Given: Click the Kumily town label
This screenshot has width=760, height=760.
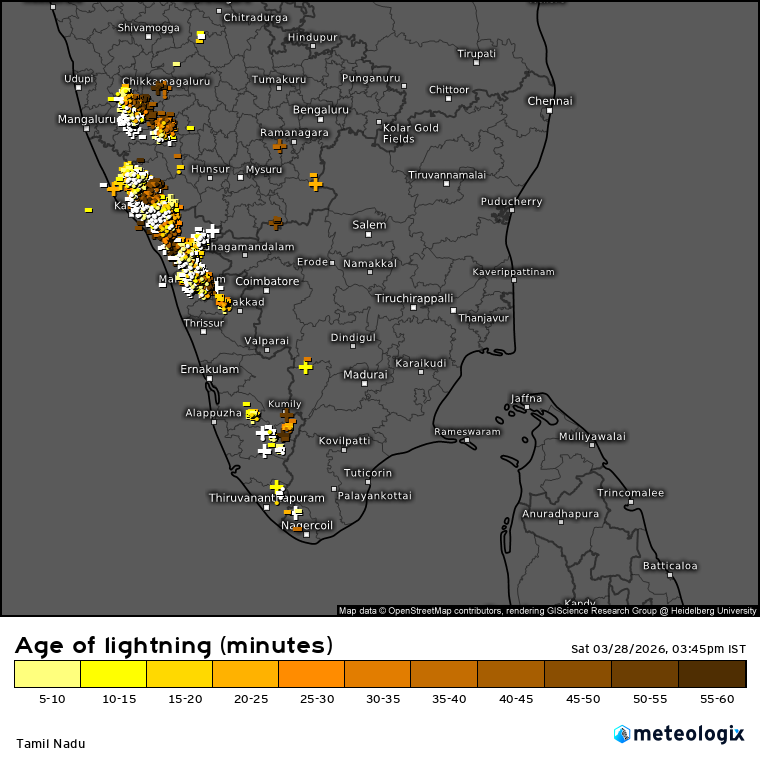Looking at the screenshot, I should (285, 404).
